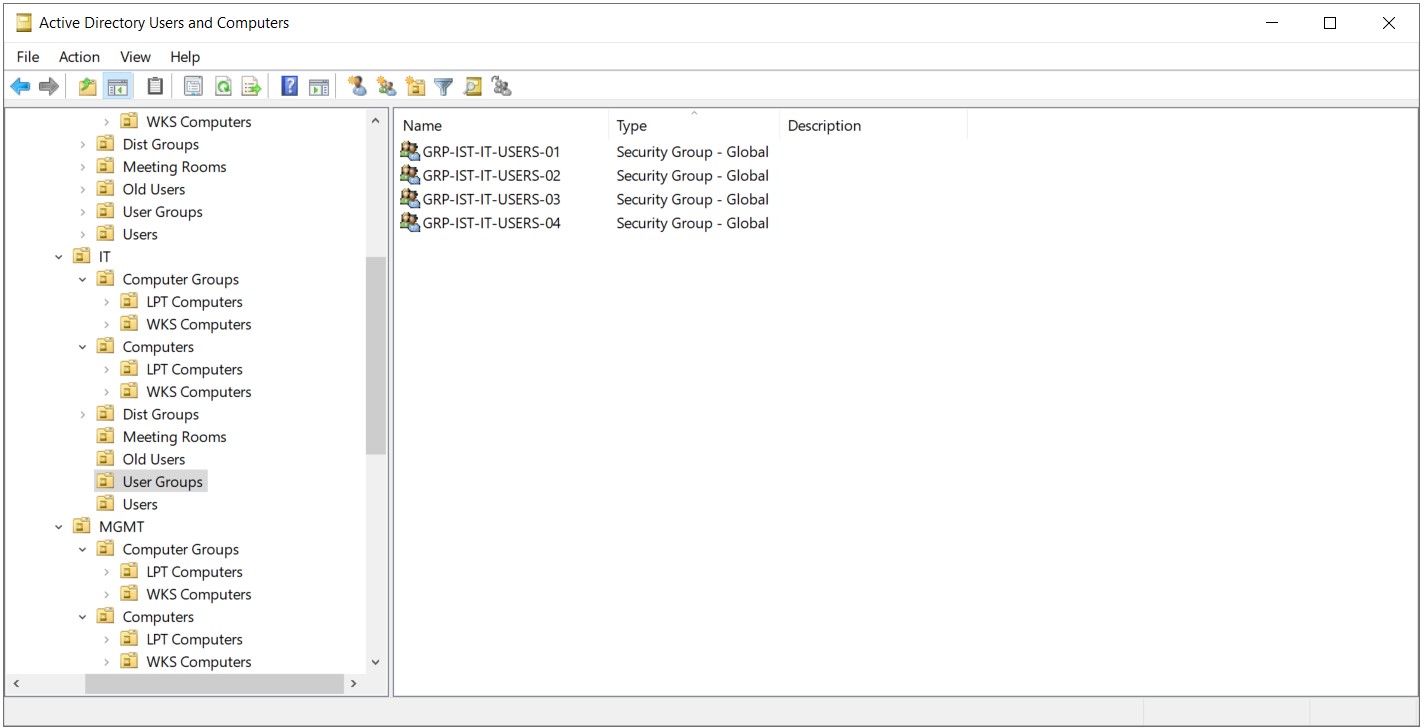Select the MGMT tree node label
1424x728 pixels.
[121, 527]
